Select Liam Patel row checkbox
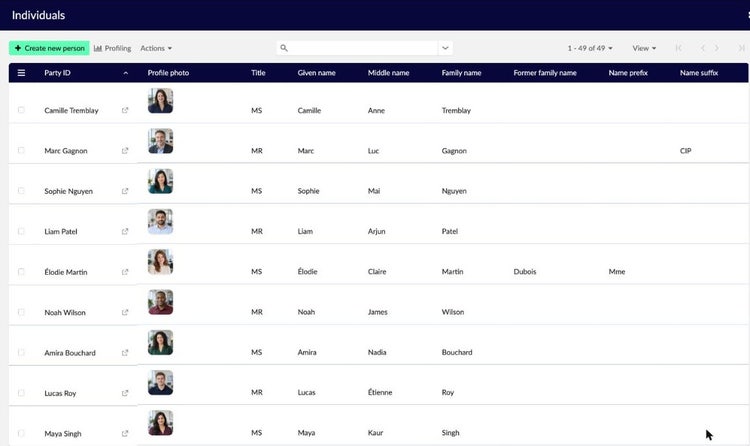Image resolution: width=750 pixels, height=446 pixels. (21, 231)
